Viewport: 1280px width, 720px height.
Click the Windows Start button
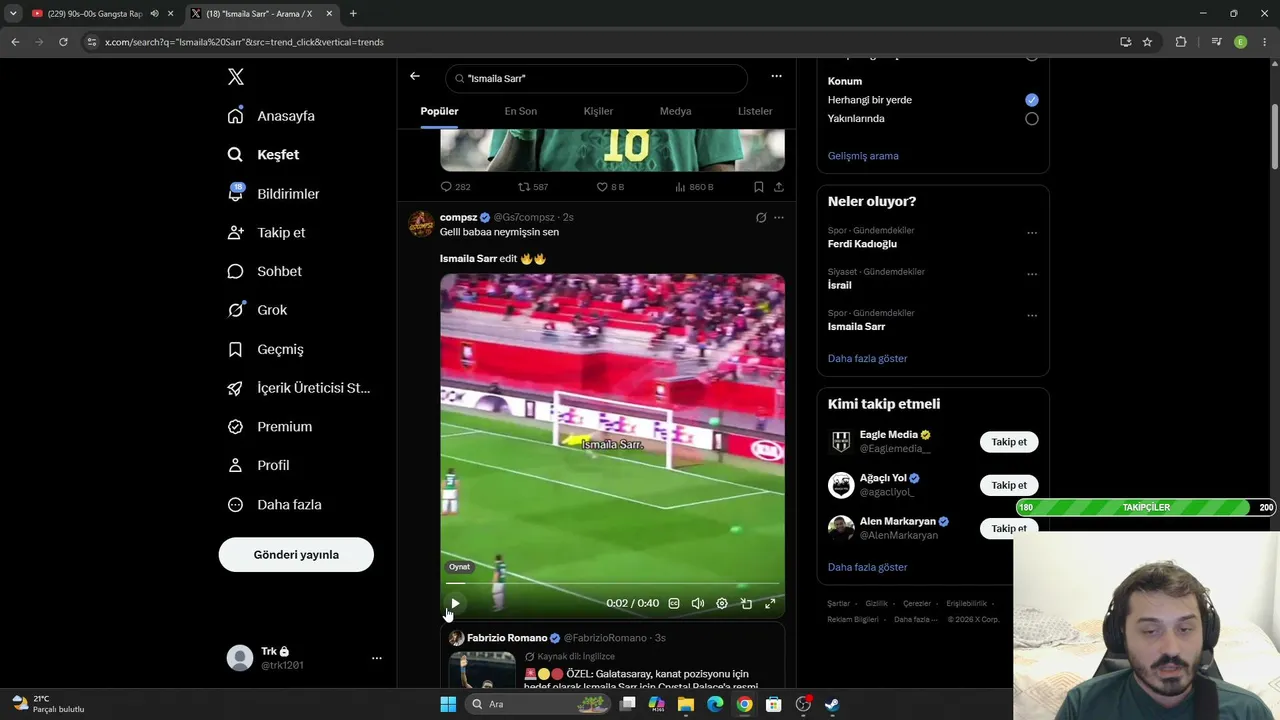[448, 704]
